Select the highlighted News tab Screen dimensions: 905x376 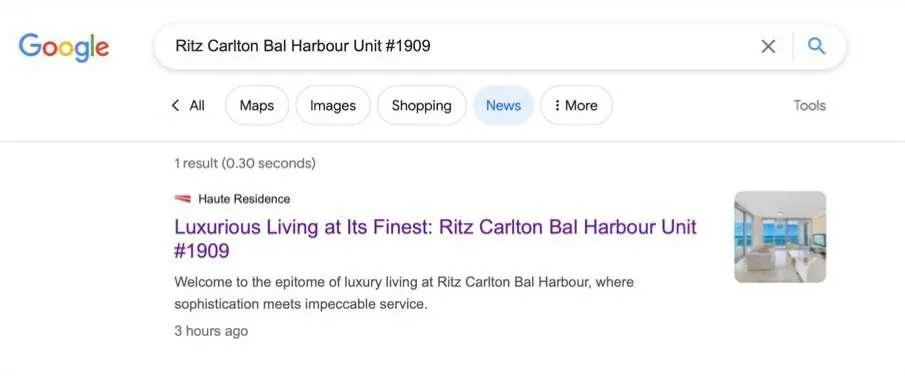503,105
